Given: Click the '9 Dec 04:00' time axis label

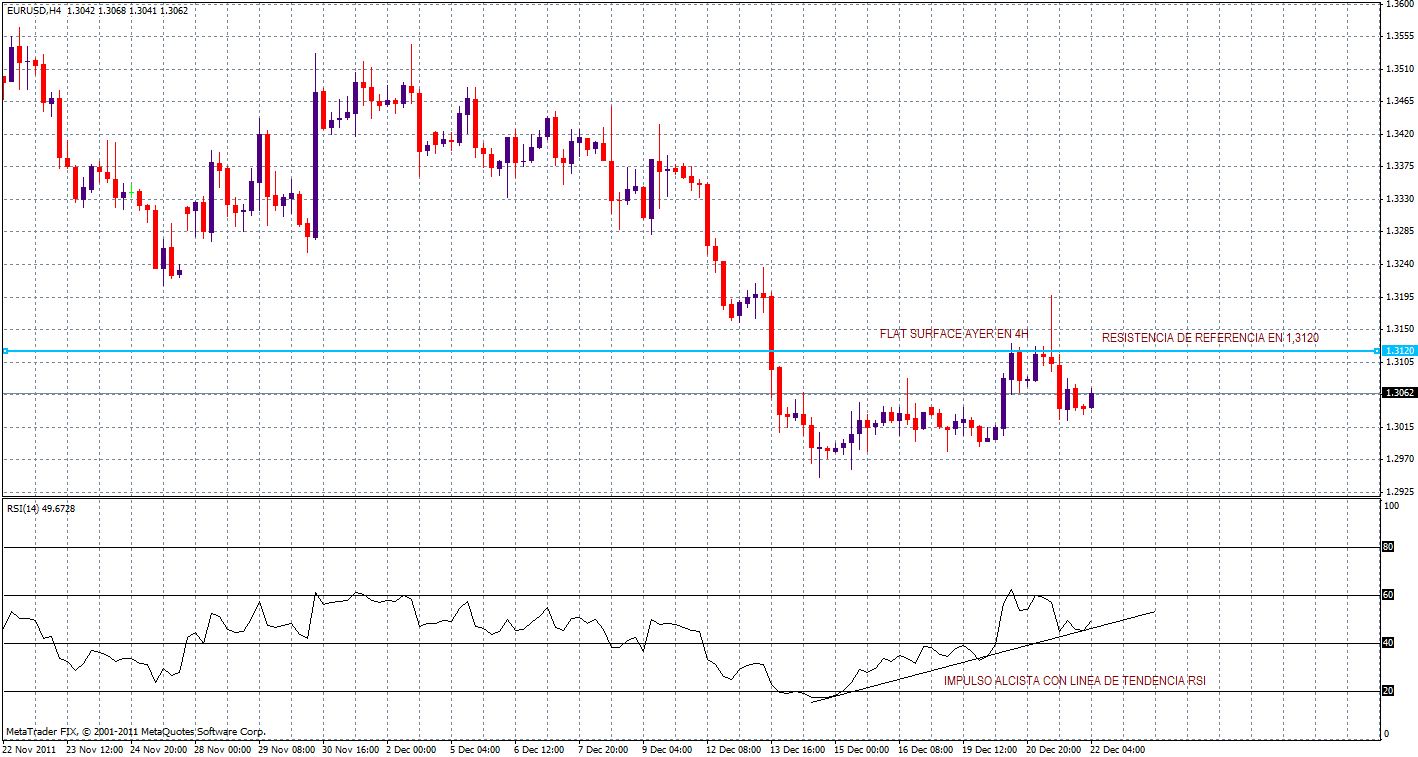Looking at the screenshot, I should [666, 749].
